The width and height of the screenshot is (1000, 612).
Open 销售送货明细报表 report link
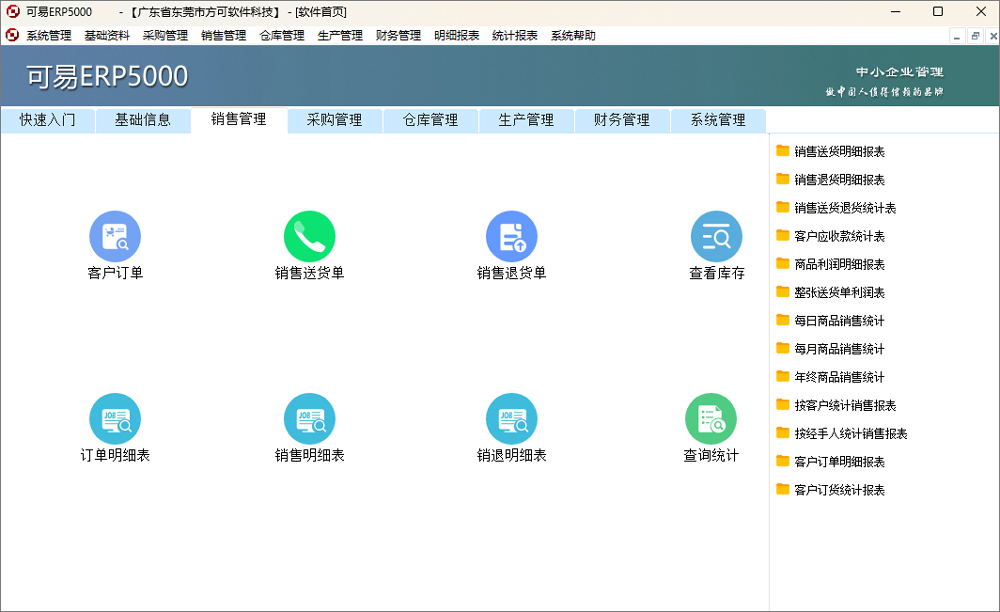pyautogui.click(x=839, y=152)
